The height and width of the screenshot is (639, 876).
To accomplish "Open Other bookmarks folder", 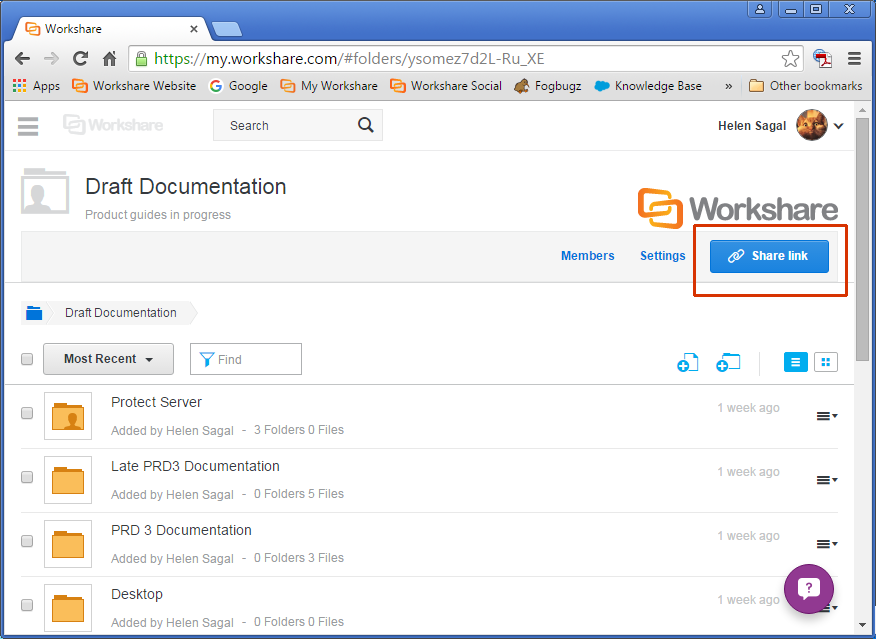I will pos(806,86).
